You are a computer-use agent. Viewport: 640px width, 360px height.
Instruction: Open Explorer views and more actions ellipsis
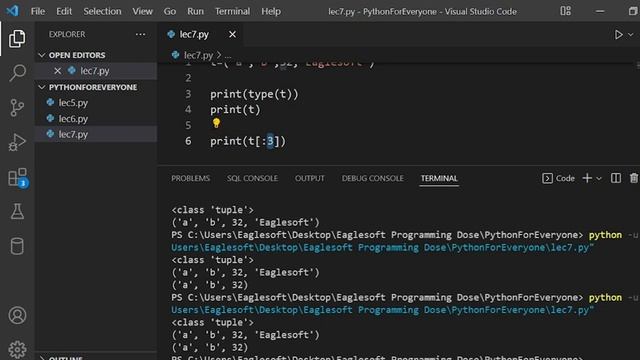click(x=140, y=34)
